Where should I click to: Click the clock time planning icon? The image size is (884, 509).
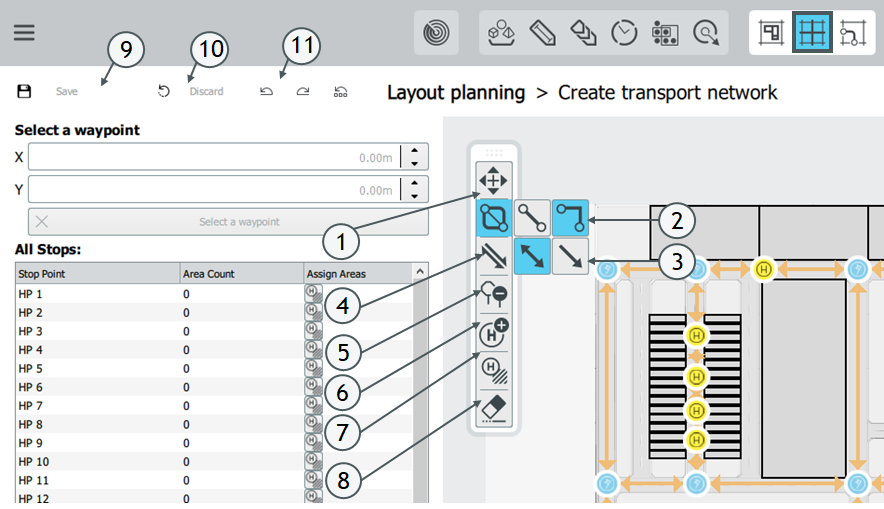pos(624,33)
